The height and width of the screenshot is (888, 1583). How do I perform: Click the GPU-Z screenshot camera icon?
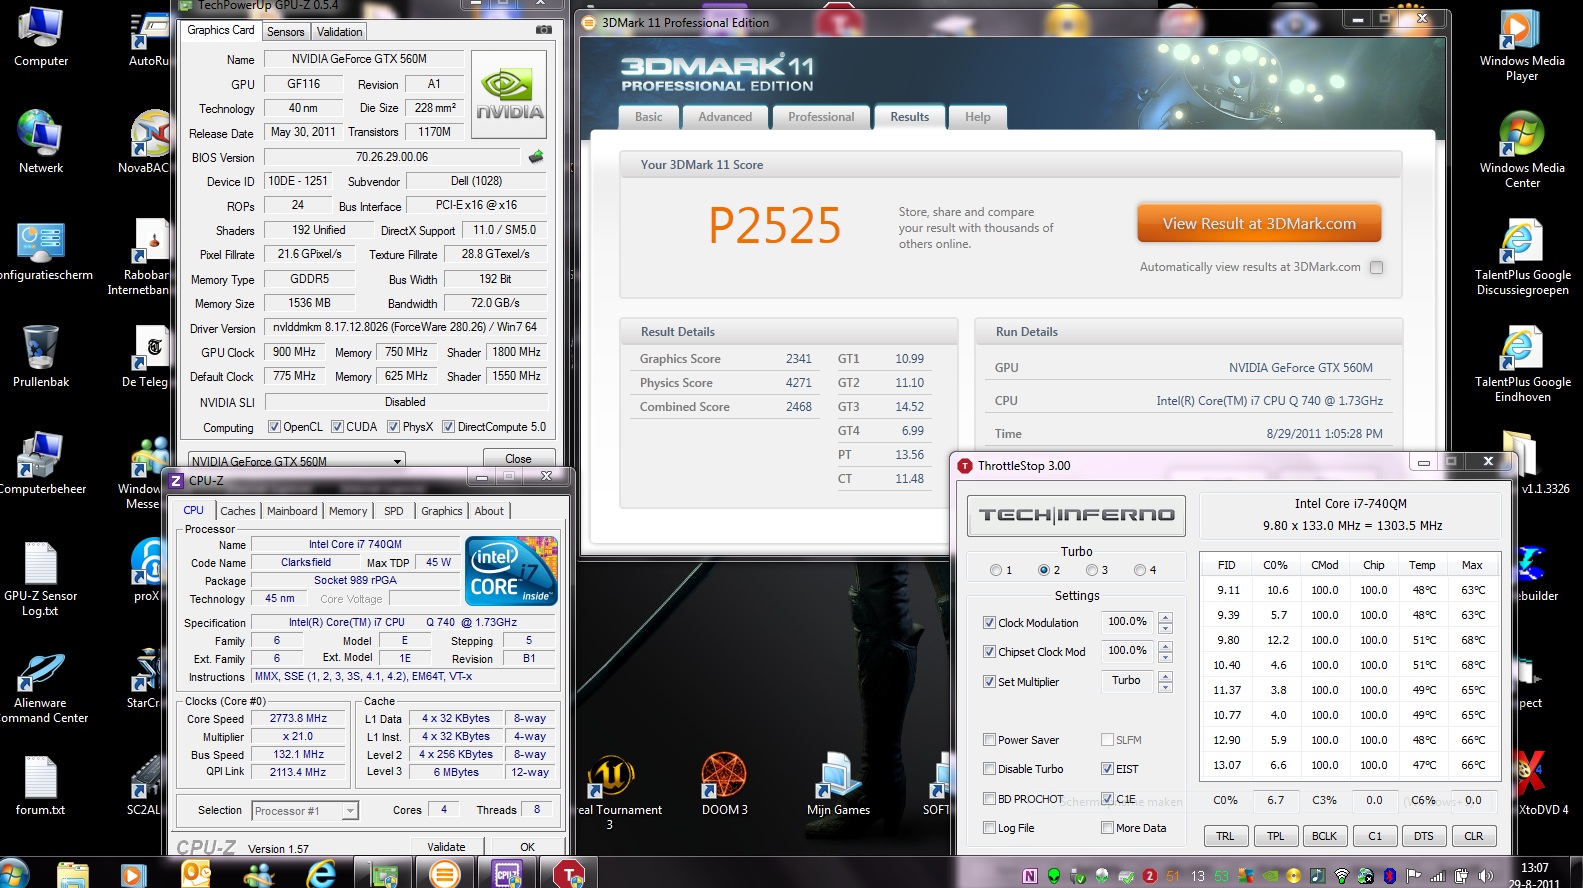(544, 30)
